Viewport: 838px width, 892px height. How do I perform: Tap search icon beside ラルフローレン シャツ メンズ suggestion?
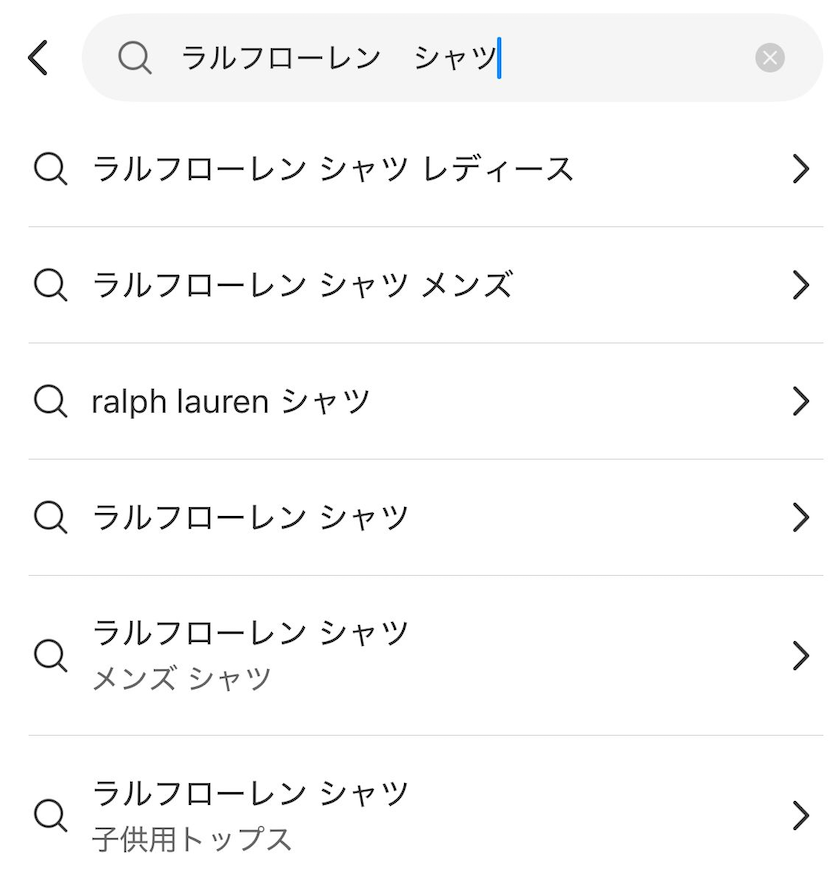click(x=50, y=286)
